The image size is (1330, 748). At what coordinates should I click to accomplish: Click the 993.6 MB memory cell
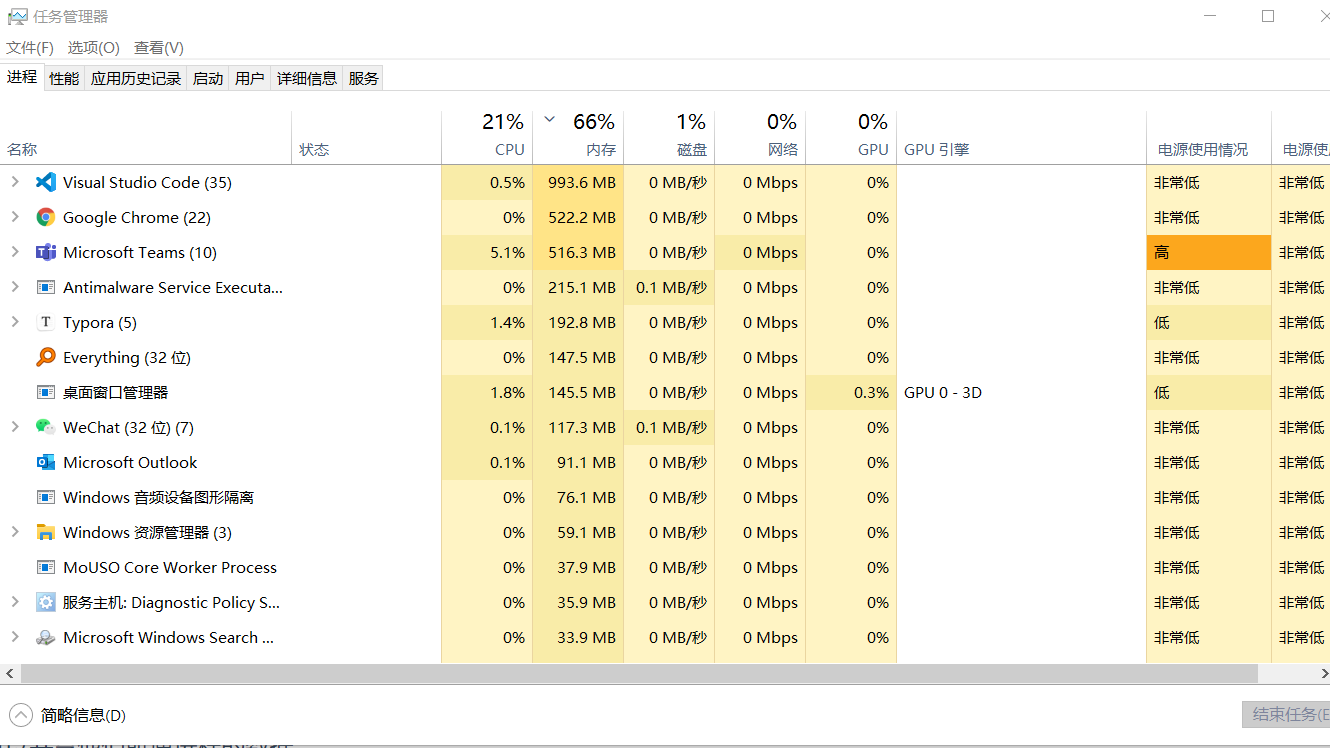coord(578,182)
